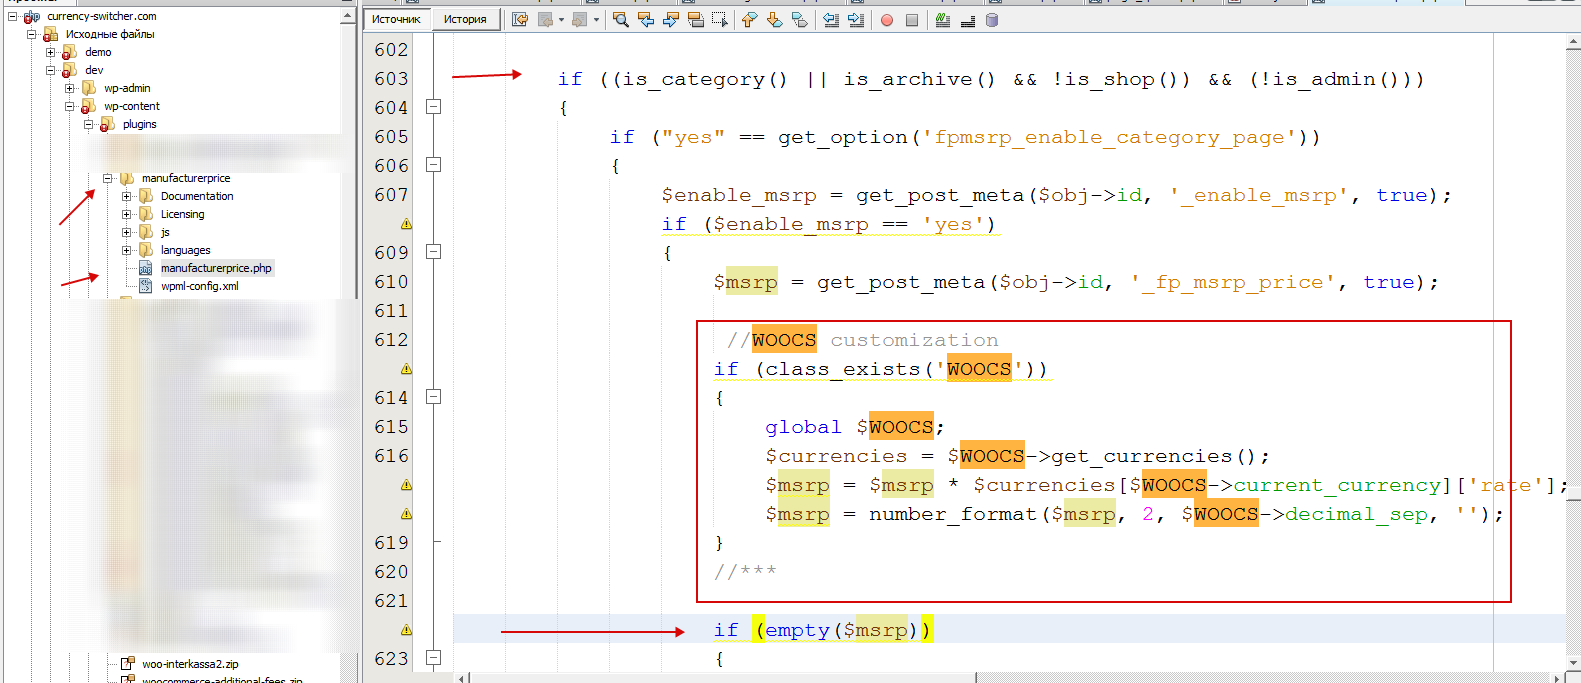
Task: Collapse the manufacturerprice folder
Action: coord(108,178)
